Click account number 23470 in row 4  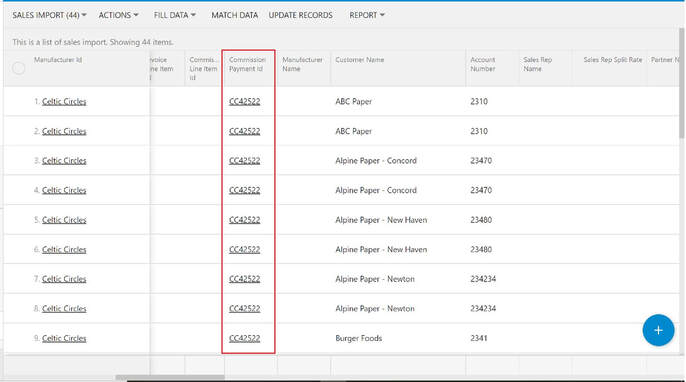[x=481, y=190]
